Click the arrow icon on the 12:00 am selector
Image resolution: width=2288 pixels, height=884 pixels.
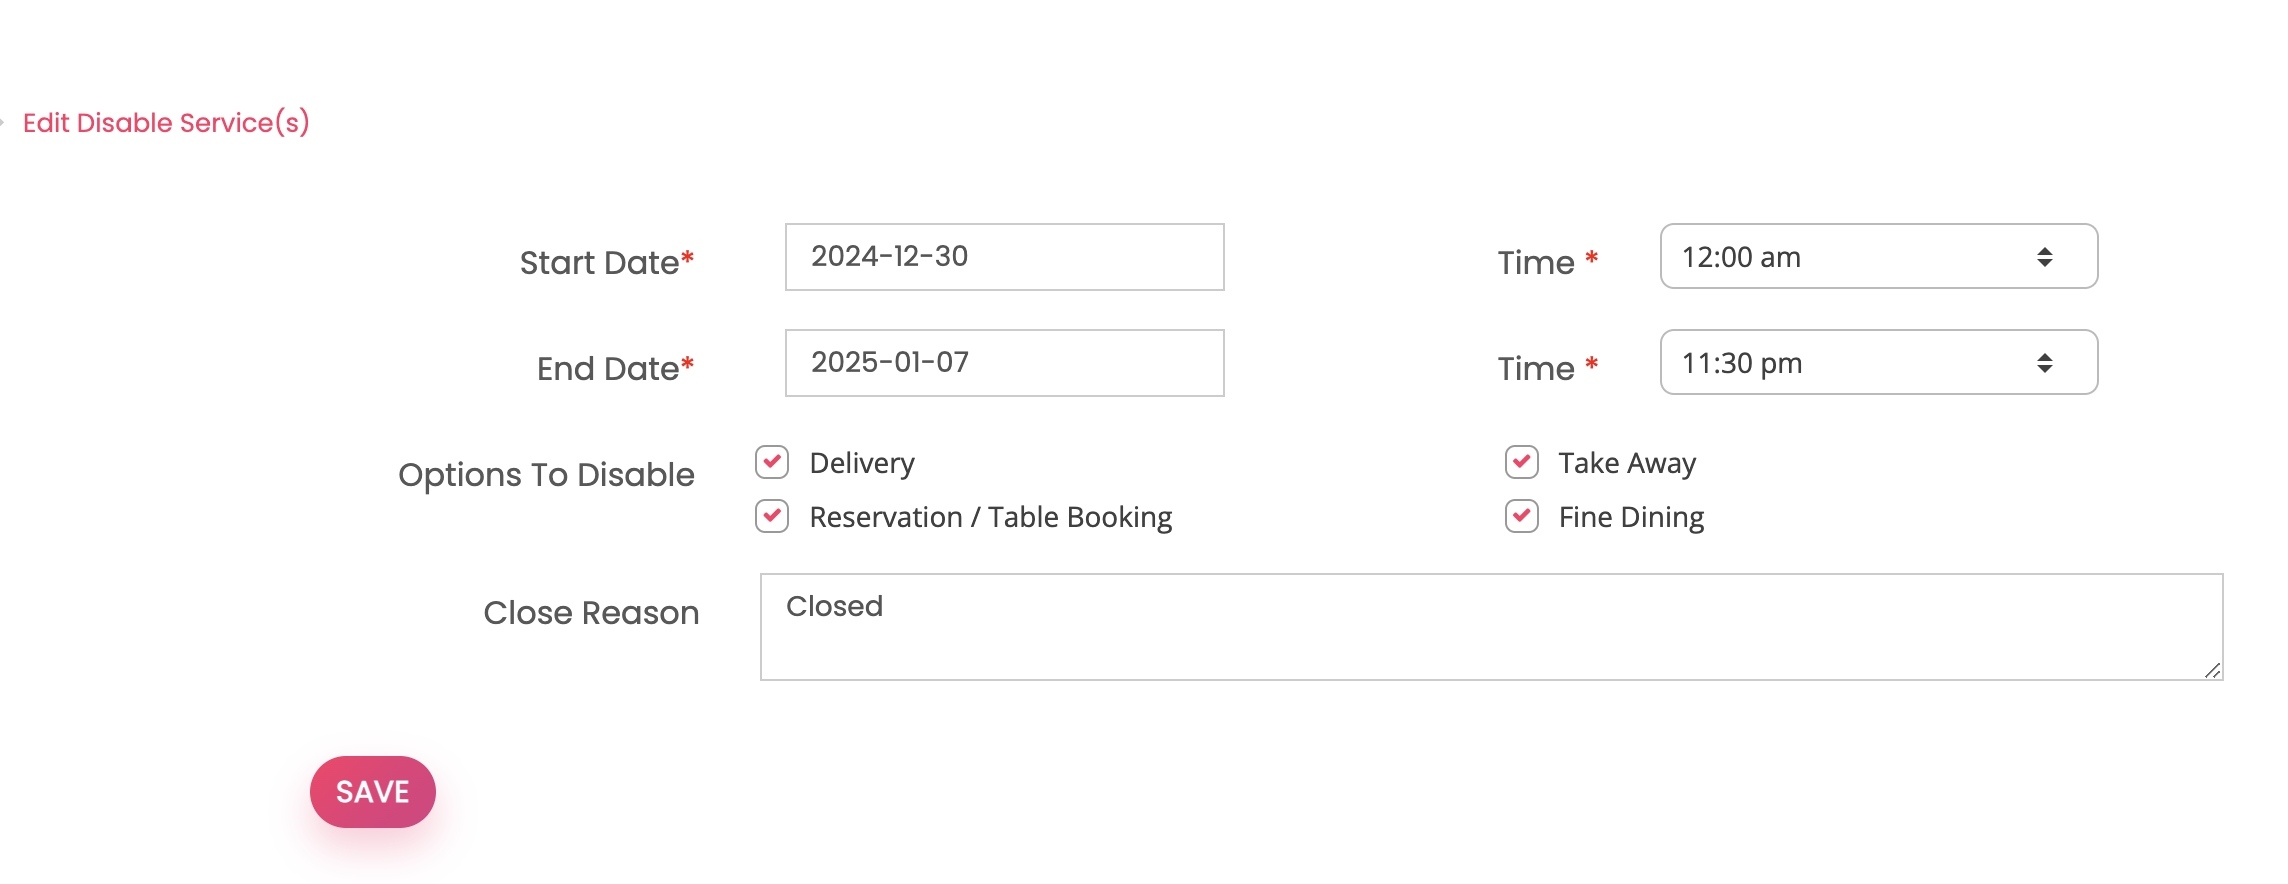pos(2044,257)
